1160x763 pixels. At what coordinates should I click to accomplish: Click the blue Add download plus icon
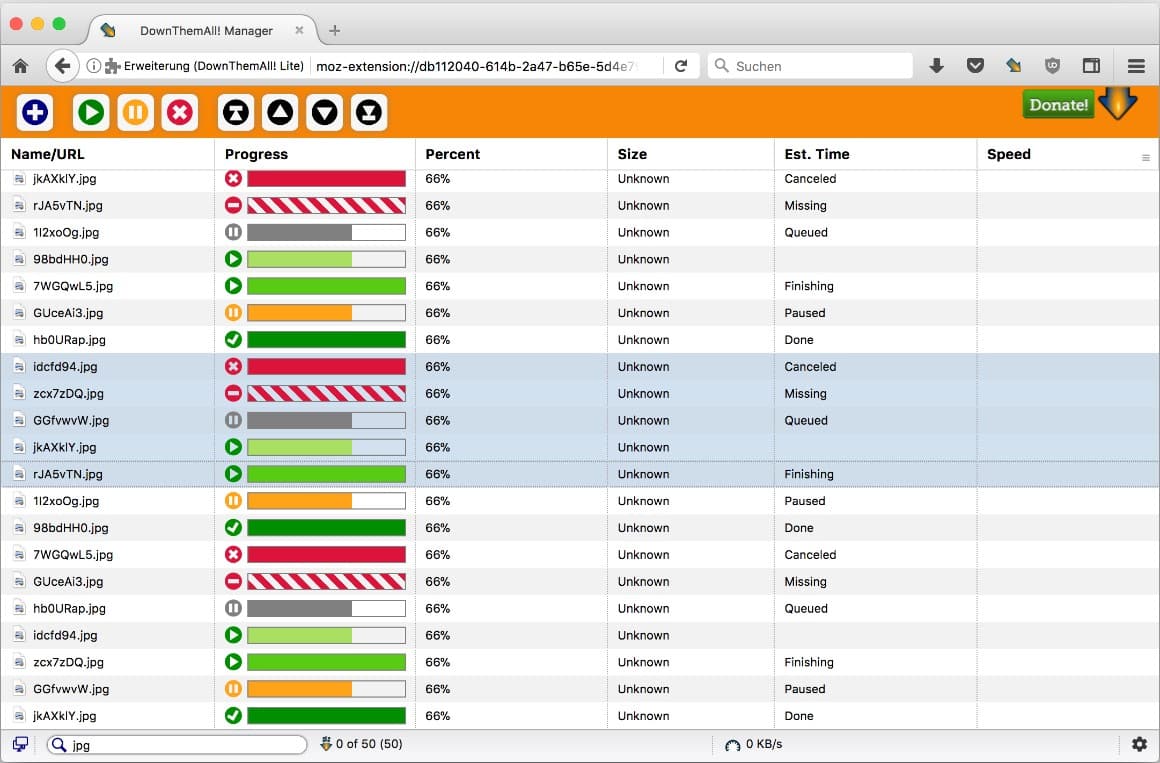(x=35, y=112)
